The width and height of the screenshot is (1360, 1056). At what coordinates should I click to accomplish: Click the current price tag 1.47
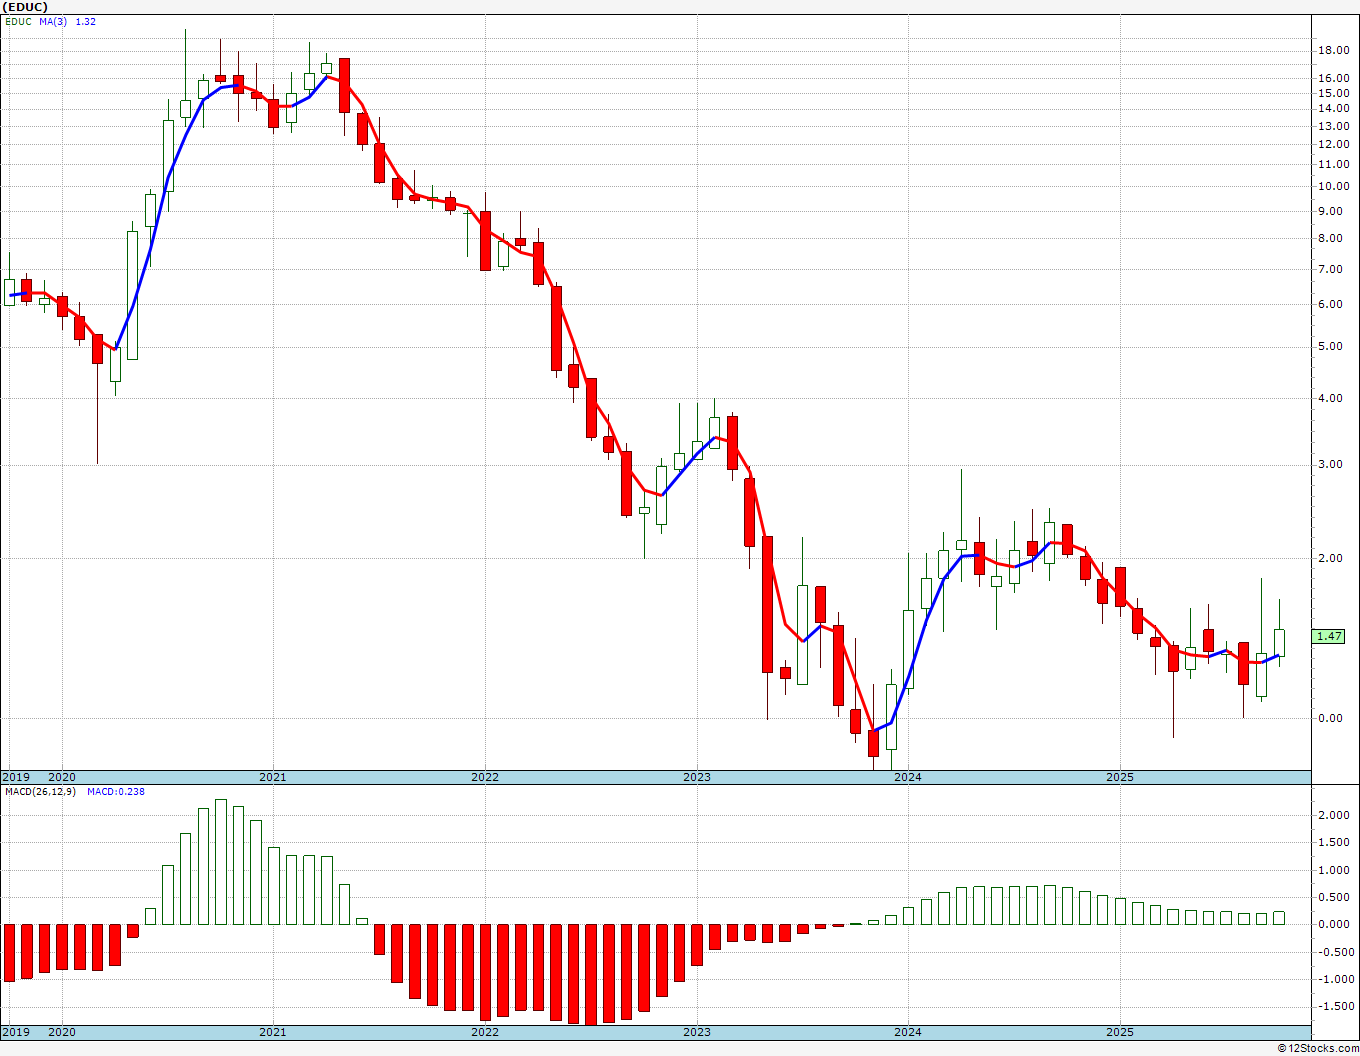pos(1330,636)
